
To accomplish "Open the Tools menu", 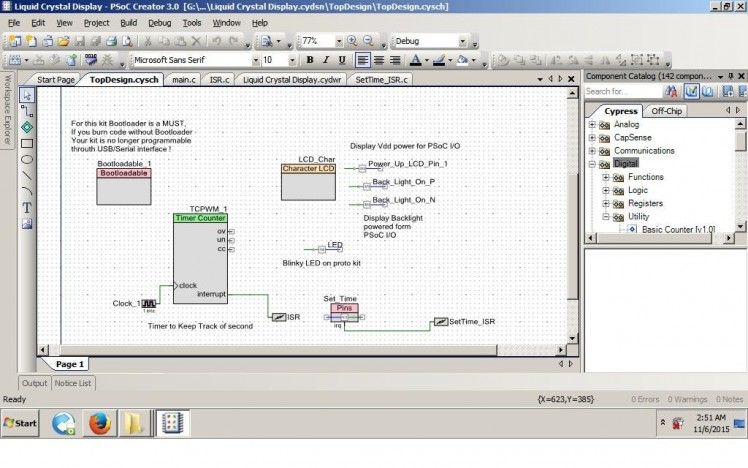I will point(192,22).
